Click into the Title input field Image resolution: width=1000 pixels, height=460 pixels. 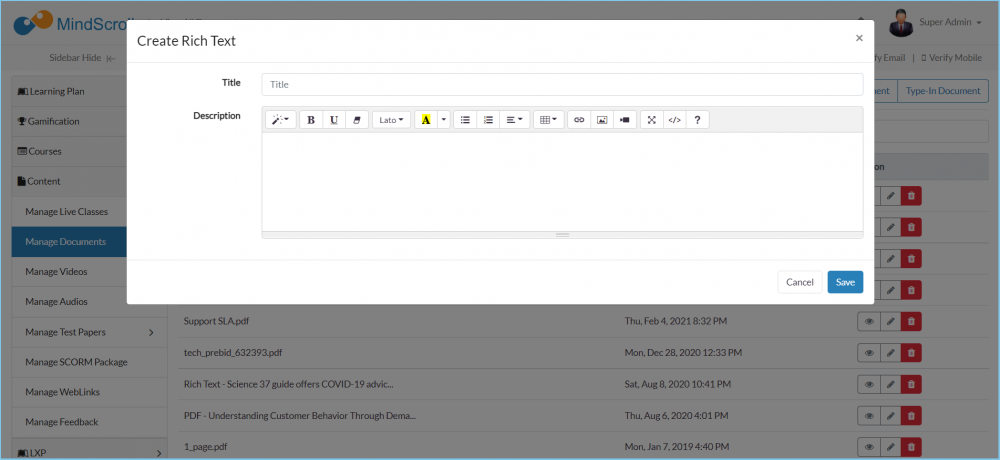tap(562, 84)
